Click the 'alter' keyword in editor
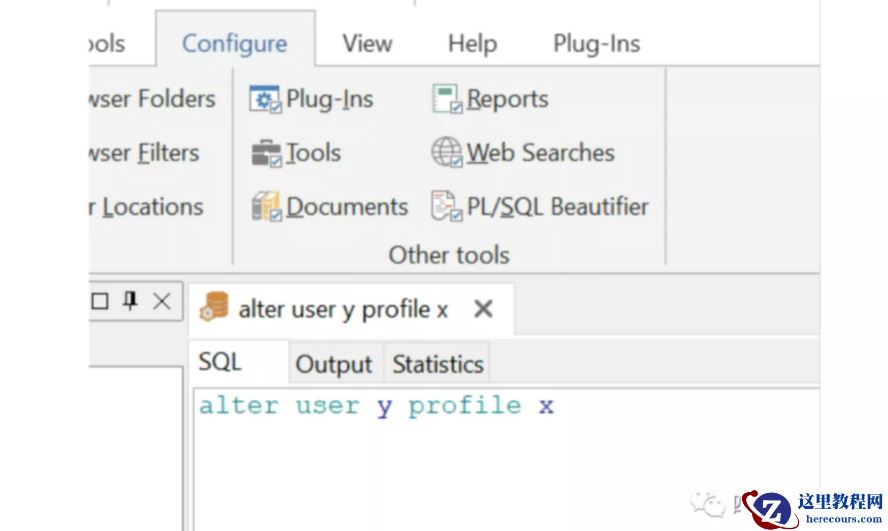Screen dimensions: 888x531 click(238, 406)
